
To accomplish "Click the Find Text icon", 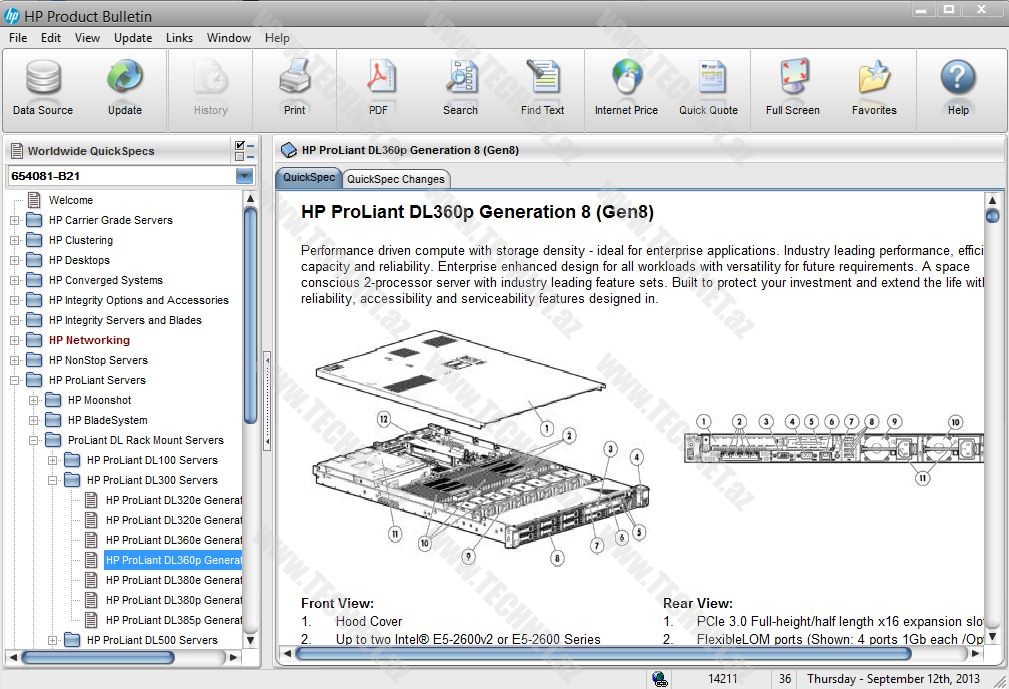I will 542,87.
